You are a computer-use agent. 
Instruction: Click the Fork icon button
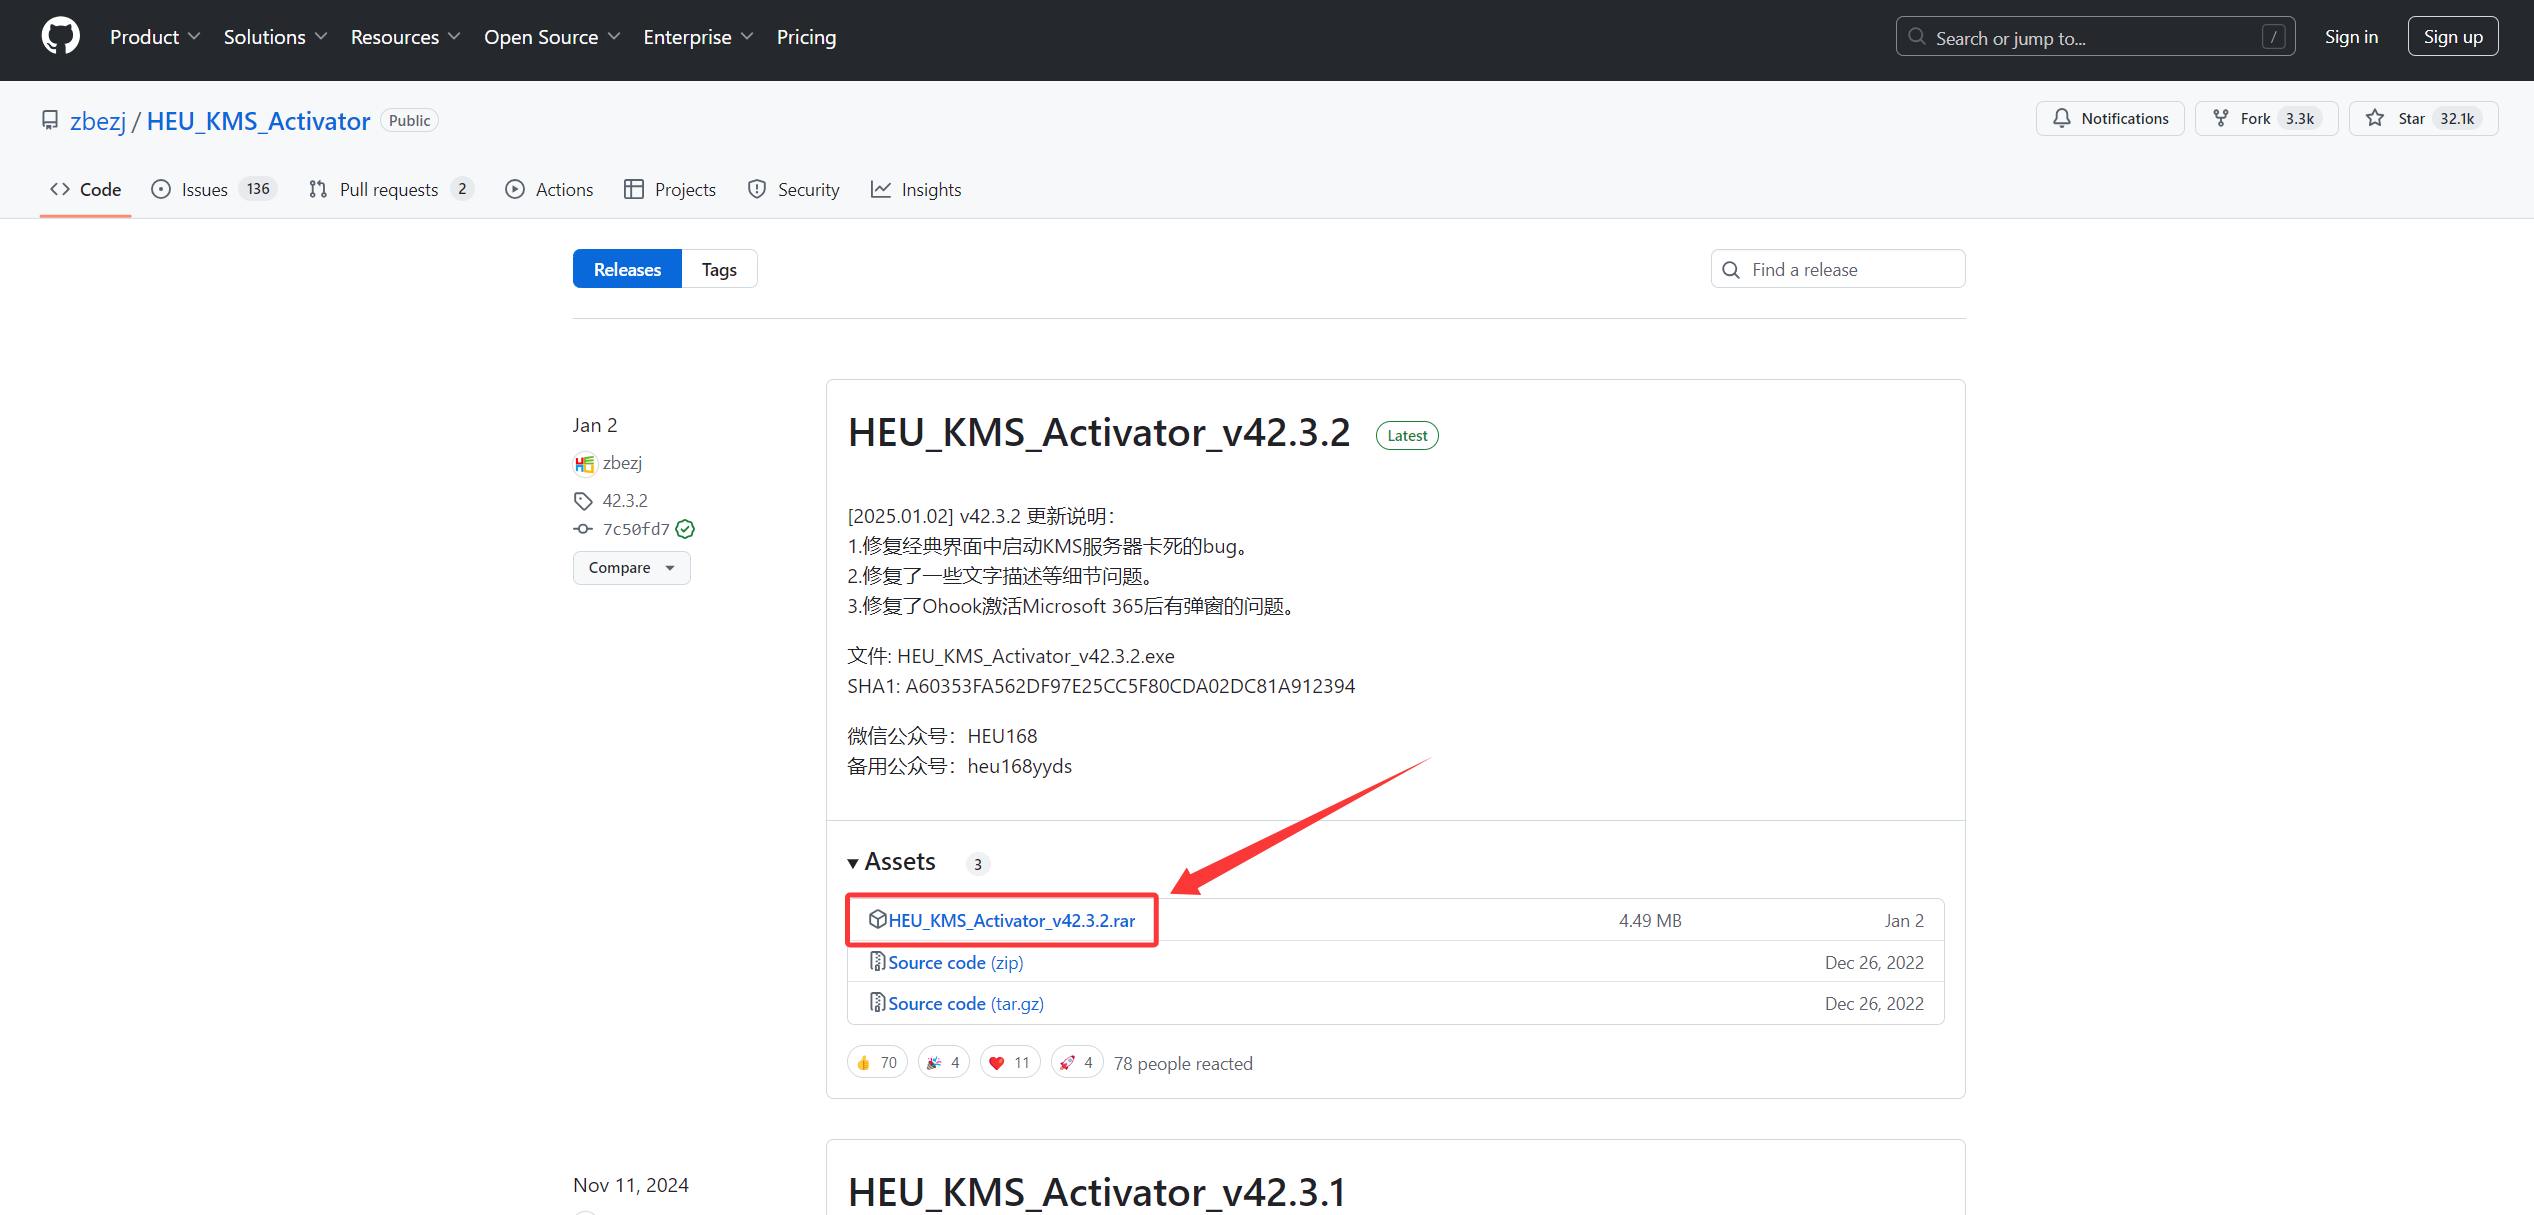click(2221, 118)
